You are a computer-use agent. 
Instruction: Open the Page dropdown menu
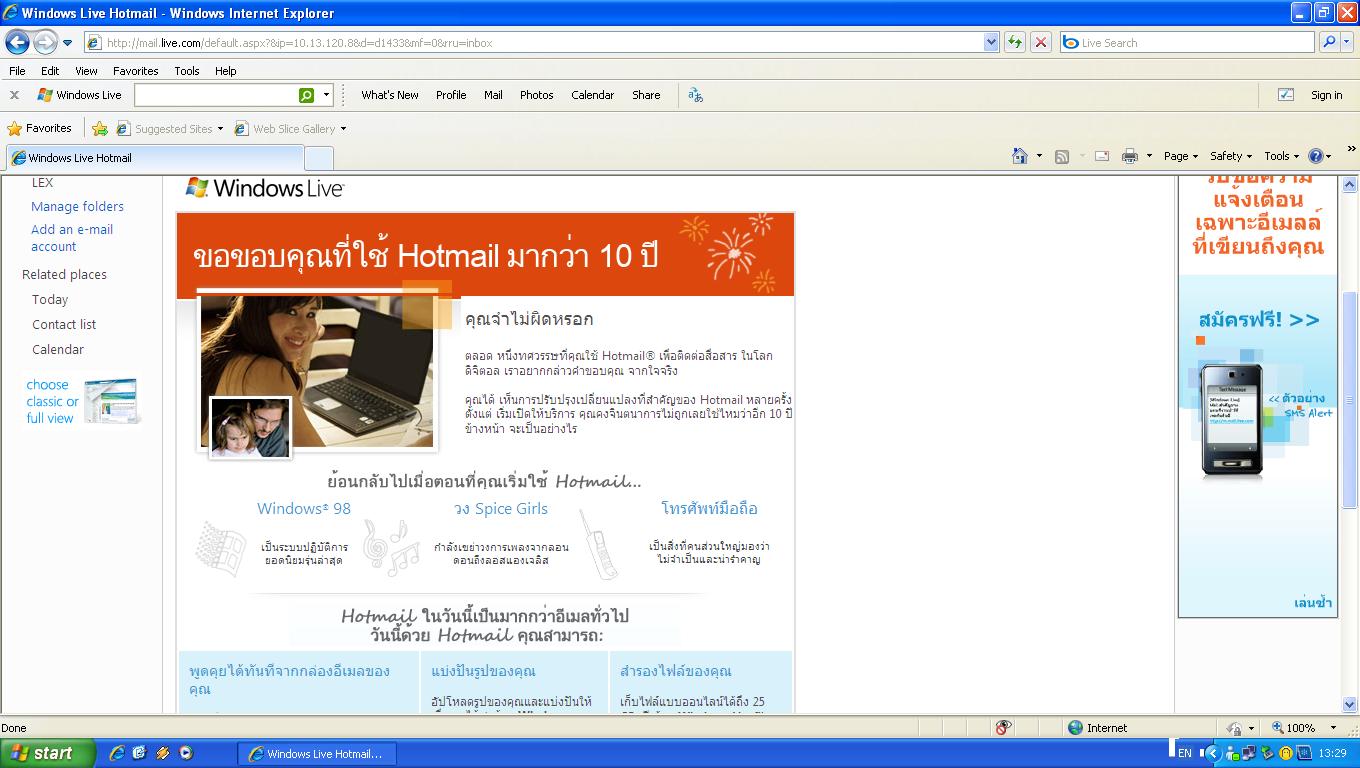click(x=1181, y=156)
